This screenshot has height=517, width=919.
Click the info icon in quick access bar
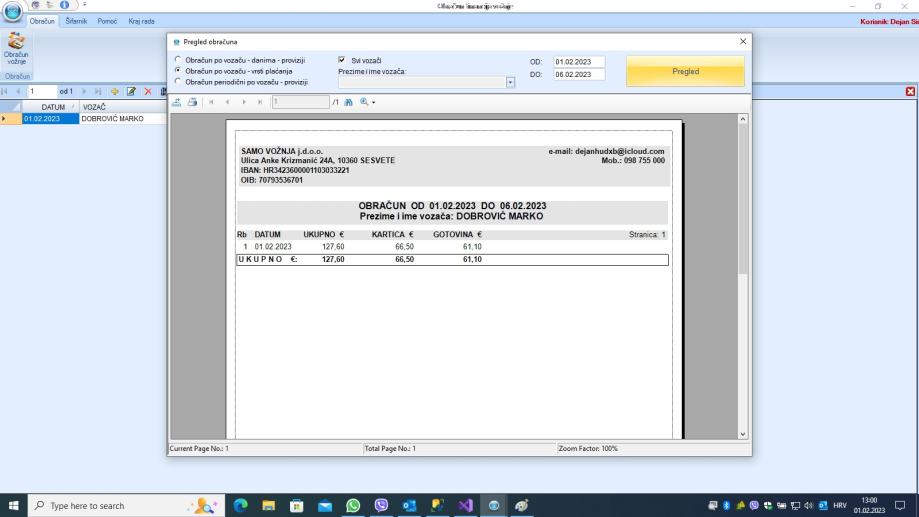64,5
